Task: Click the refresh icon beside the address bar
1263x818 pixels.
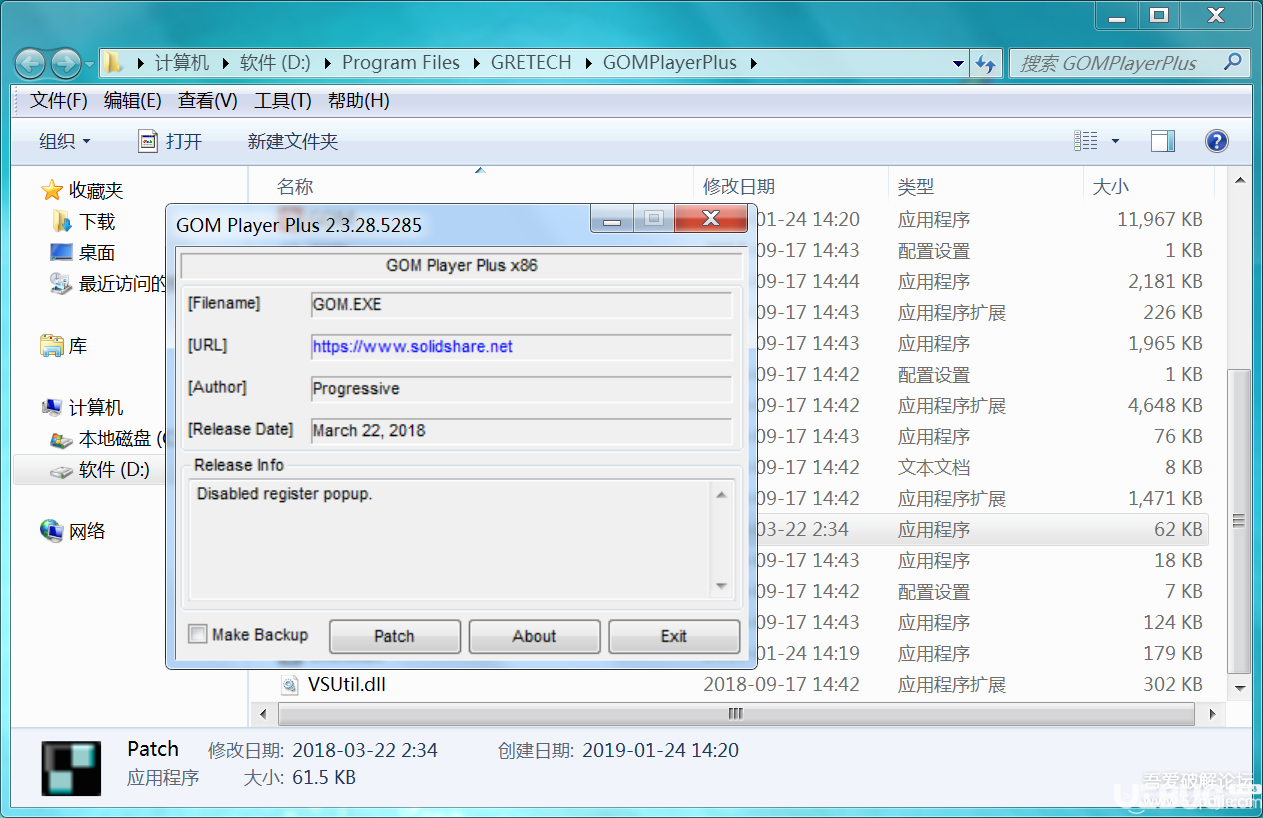Action: click(986, 64)
